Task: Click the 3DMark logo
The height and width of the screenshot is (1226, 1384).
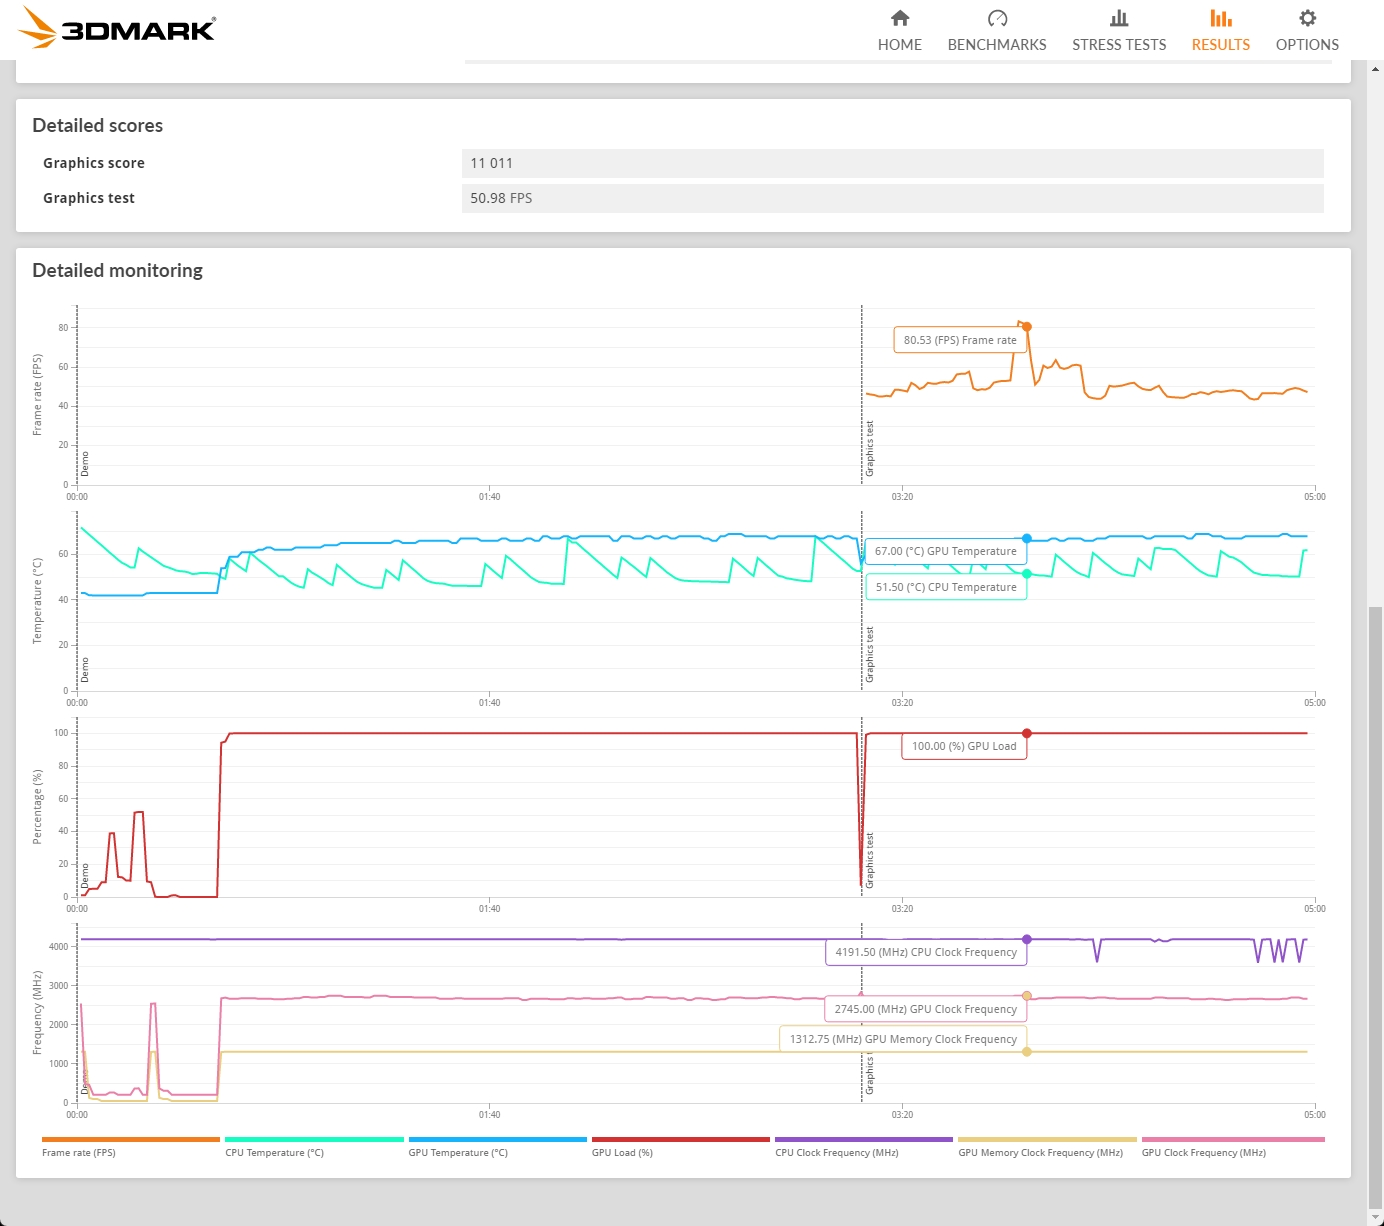Action: point(117,27)
